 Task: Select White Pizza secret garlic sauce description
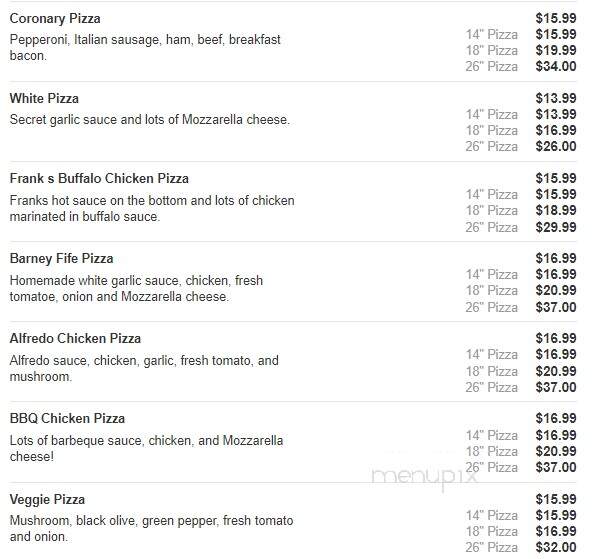[150, 119]
